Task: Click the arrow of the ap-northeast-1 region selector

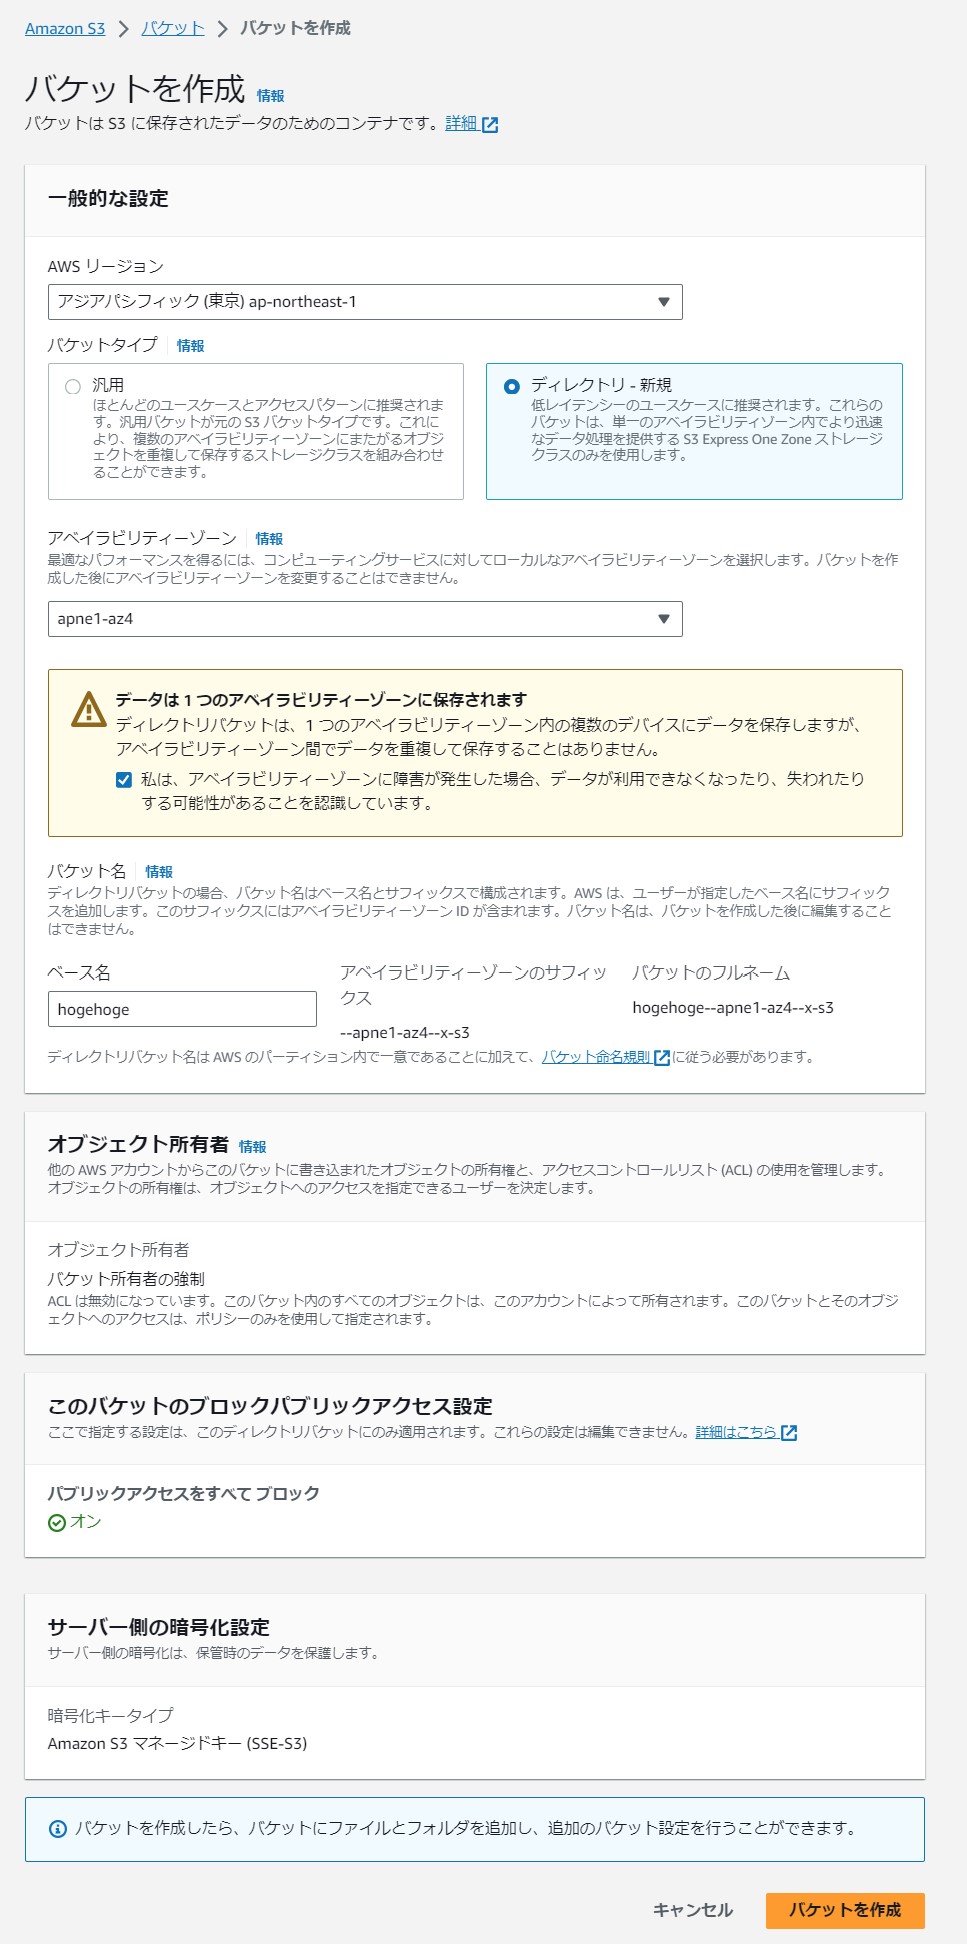Action: (x=663, y=302)
